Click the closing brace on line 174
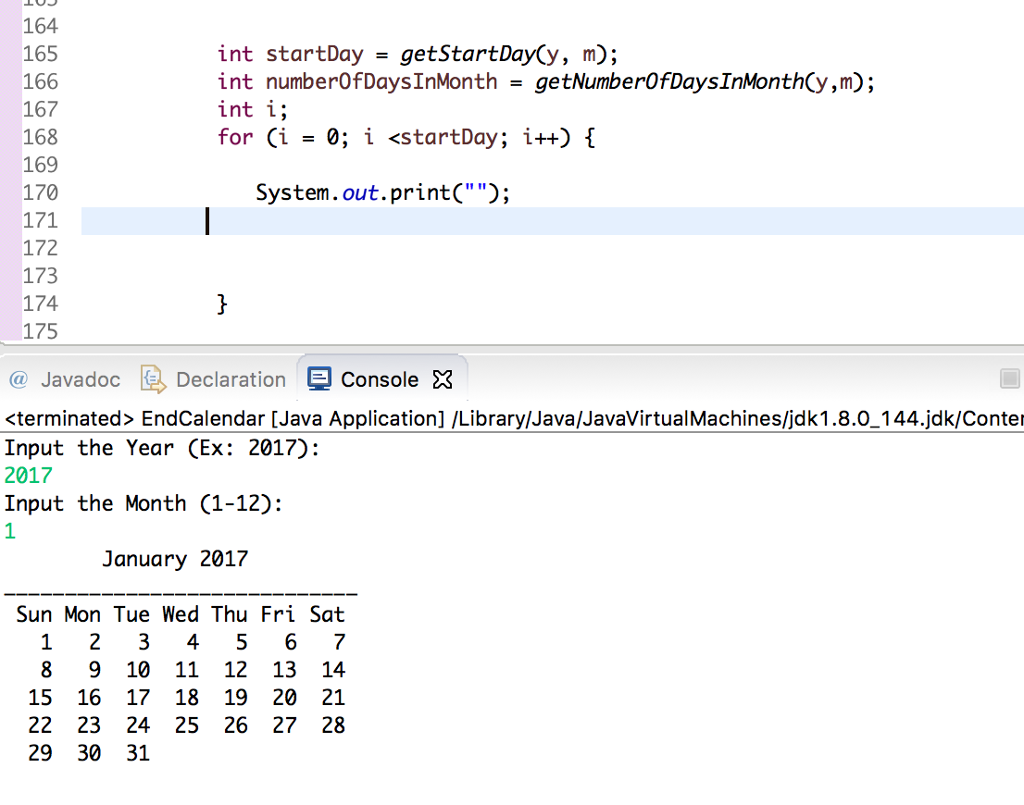This screenshot has height=805, width=1024. [222, 304]
